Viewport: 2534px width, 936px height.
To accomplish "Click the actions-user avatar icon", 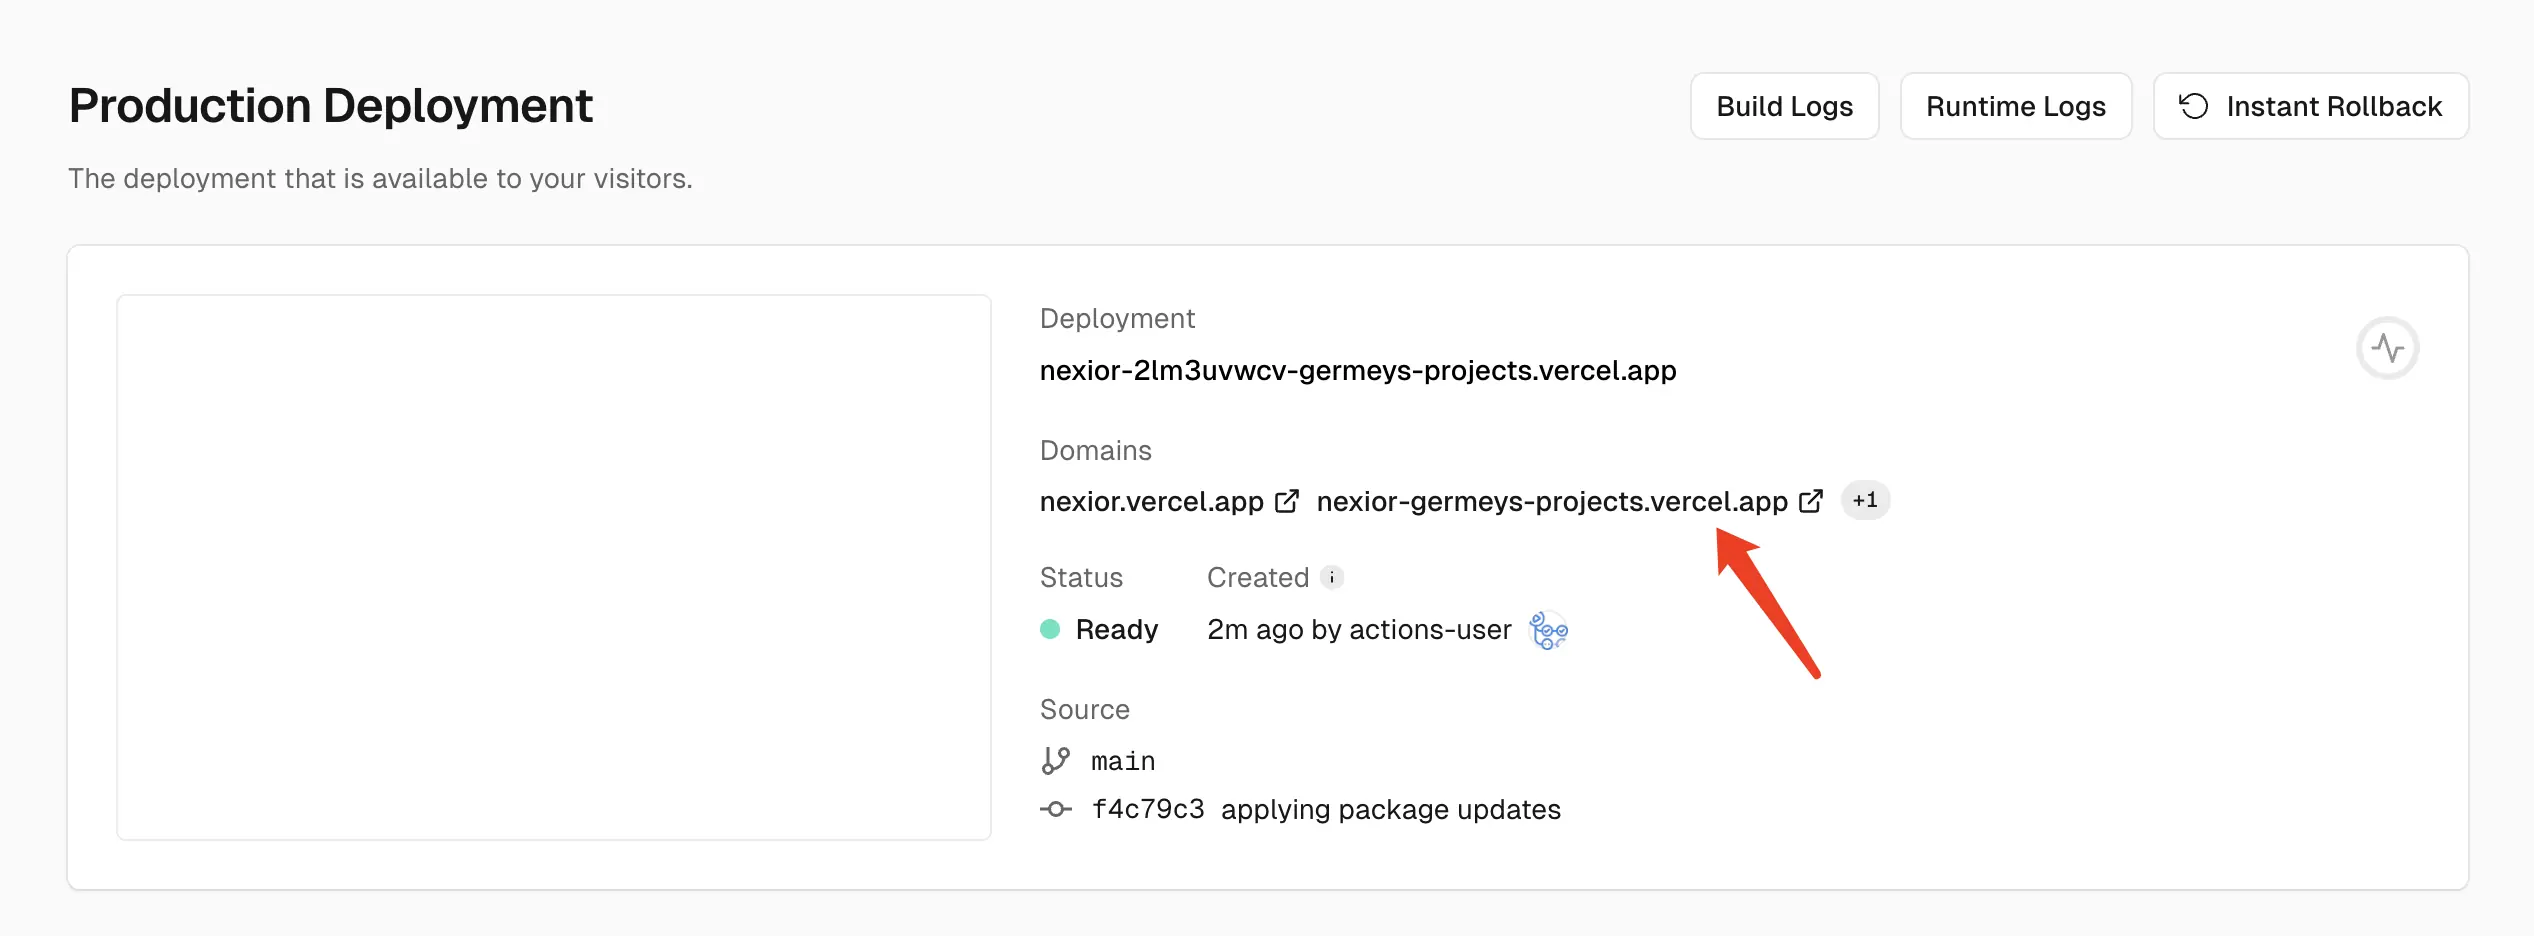I will coord(1548,630).
